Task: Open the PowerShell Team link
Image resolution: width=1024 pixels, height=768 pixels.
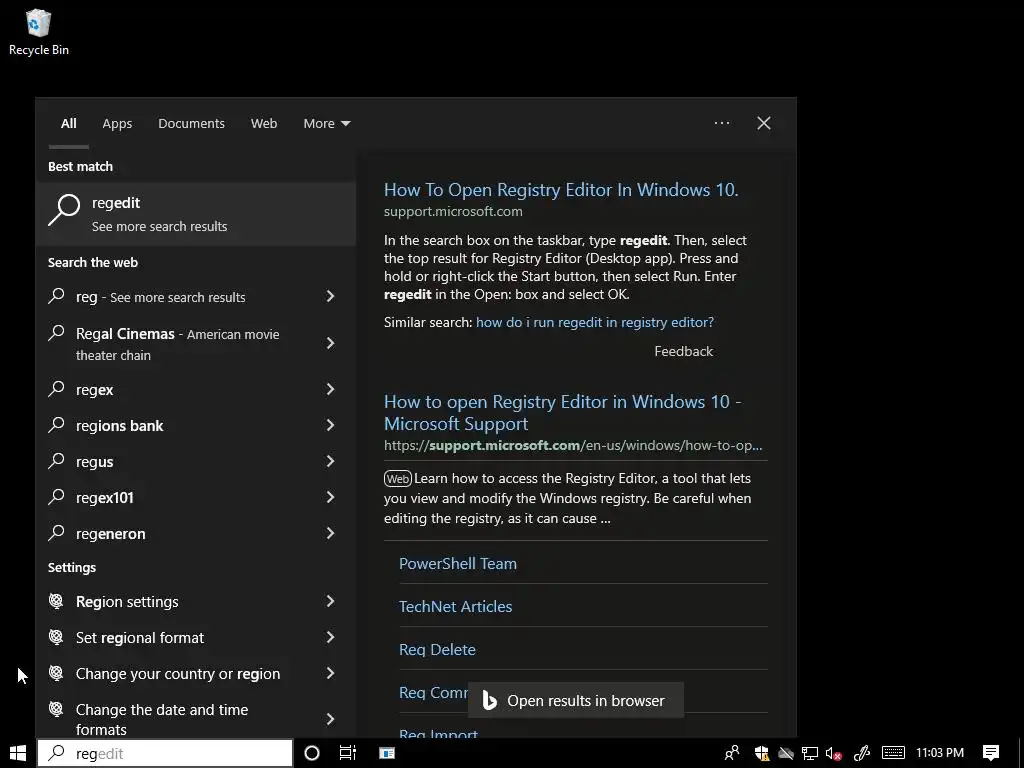Action: pos(458,564)
